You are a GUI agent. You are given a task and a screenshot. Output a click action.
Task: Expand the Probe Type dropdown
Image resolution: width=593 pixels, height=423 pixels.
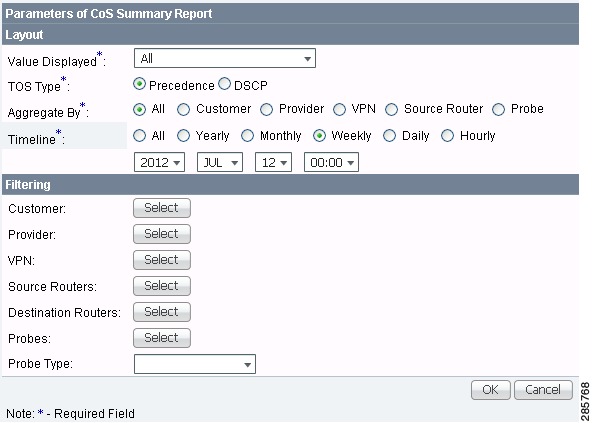click(195, 364)
